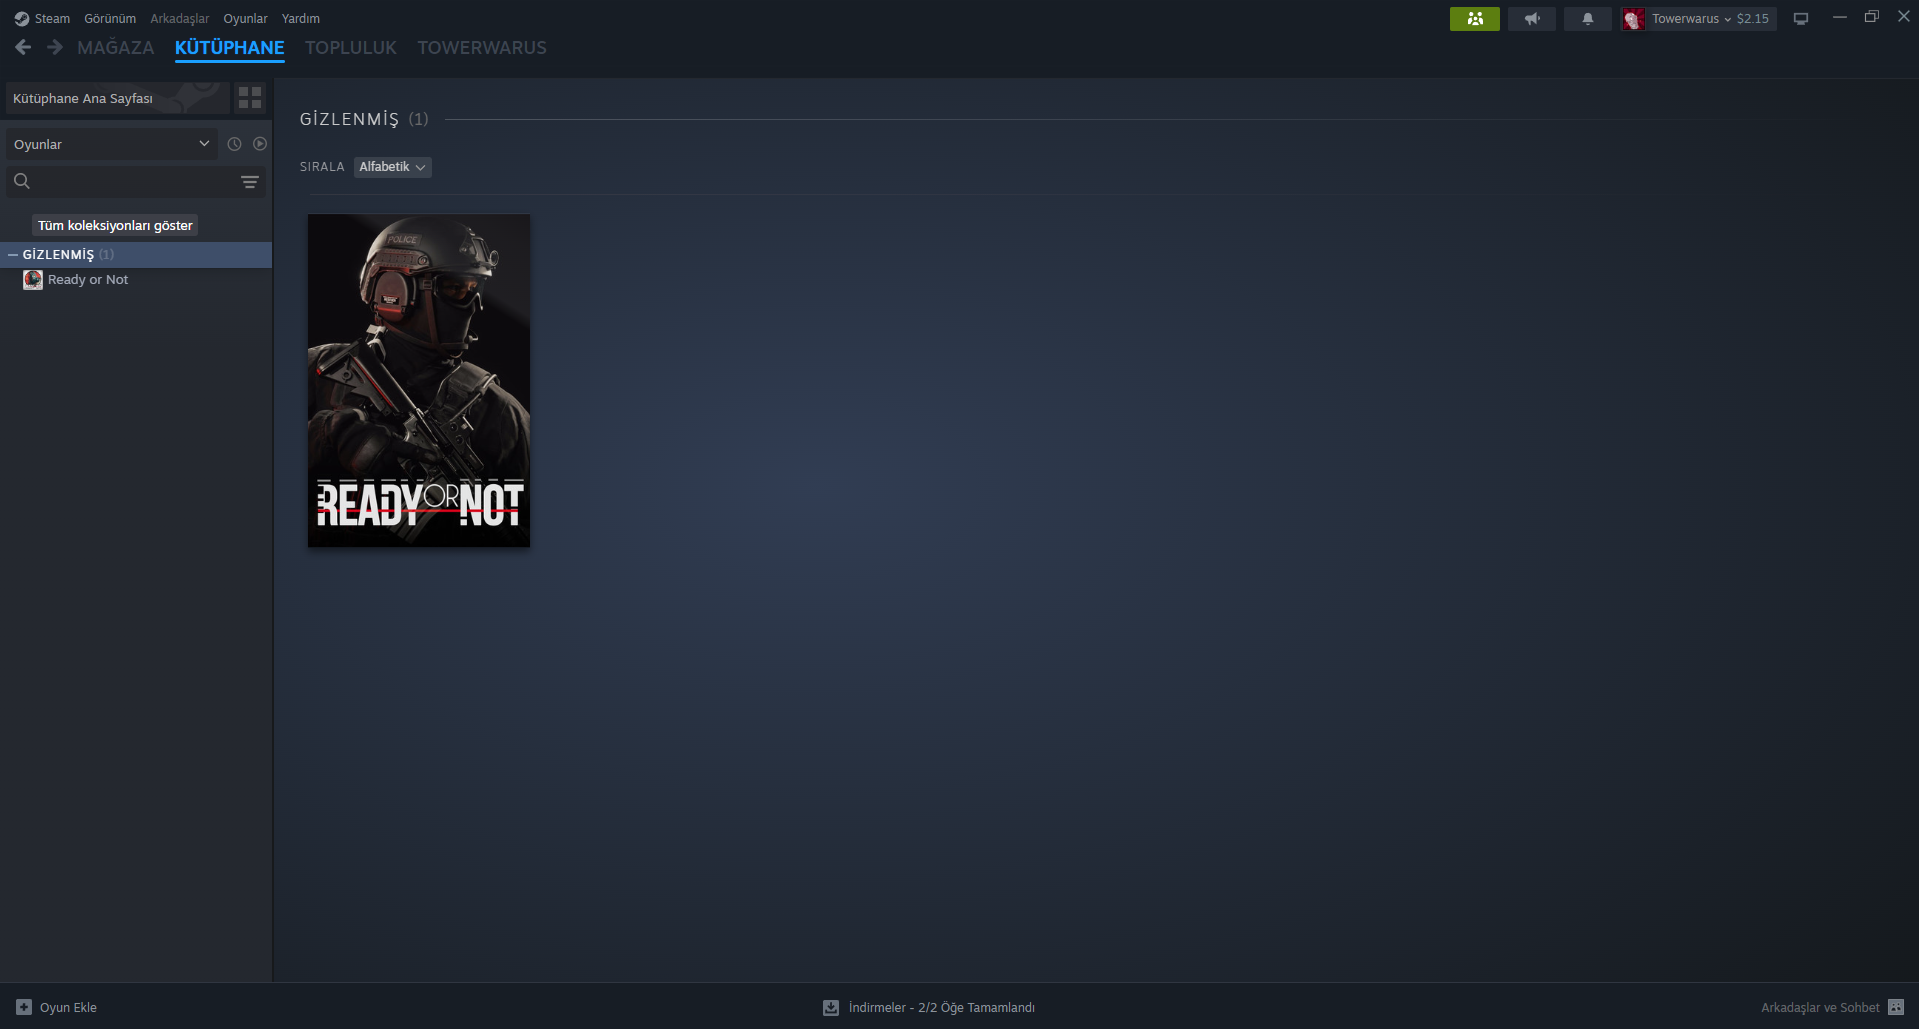Open the Yardım menu
The height and width of the screenshot is (1029, 1919).
coord(301,19)
